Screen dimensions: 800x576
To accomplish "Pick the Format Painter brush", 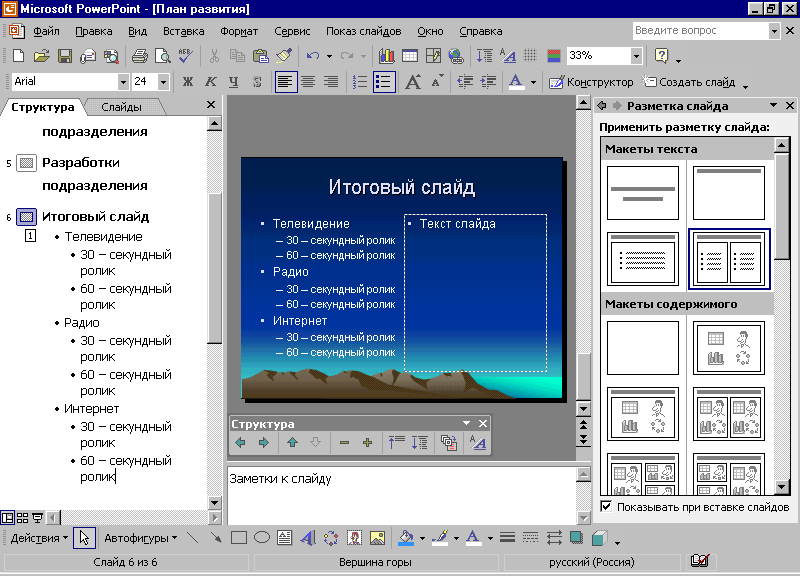I will (x=284, y=56).
